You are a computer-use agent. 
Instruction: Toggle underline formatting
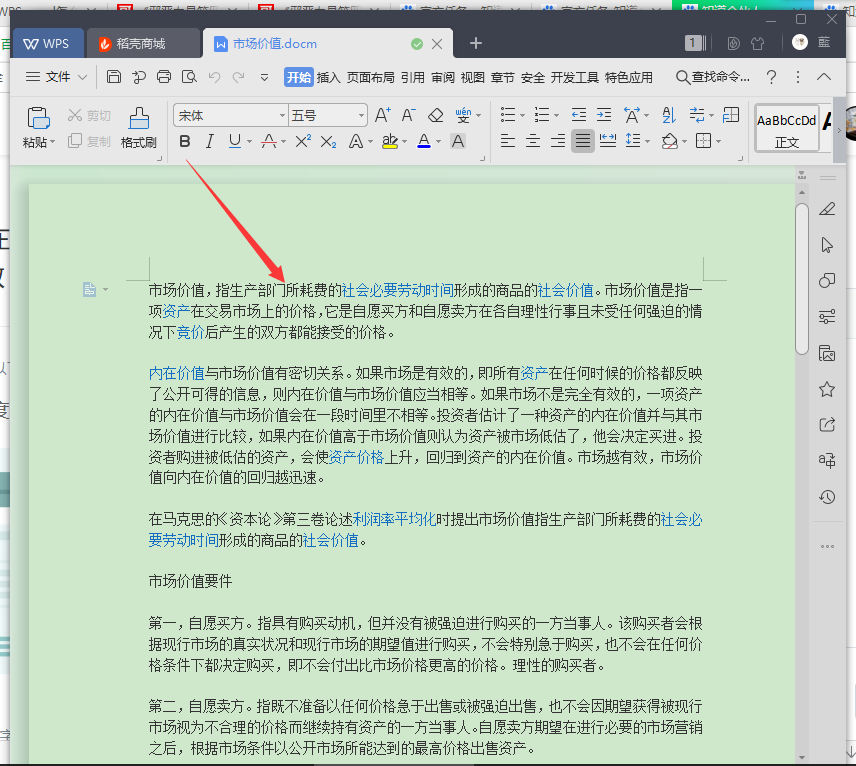point(235,141)
